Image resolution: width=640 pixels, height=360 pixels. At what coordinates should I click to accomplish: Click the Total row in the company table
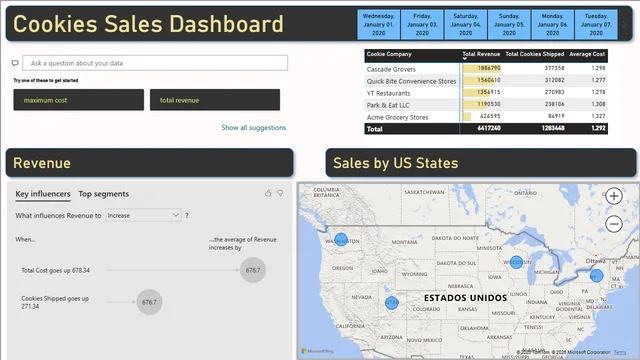coord(486,129)
